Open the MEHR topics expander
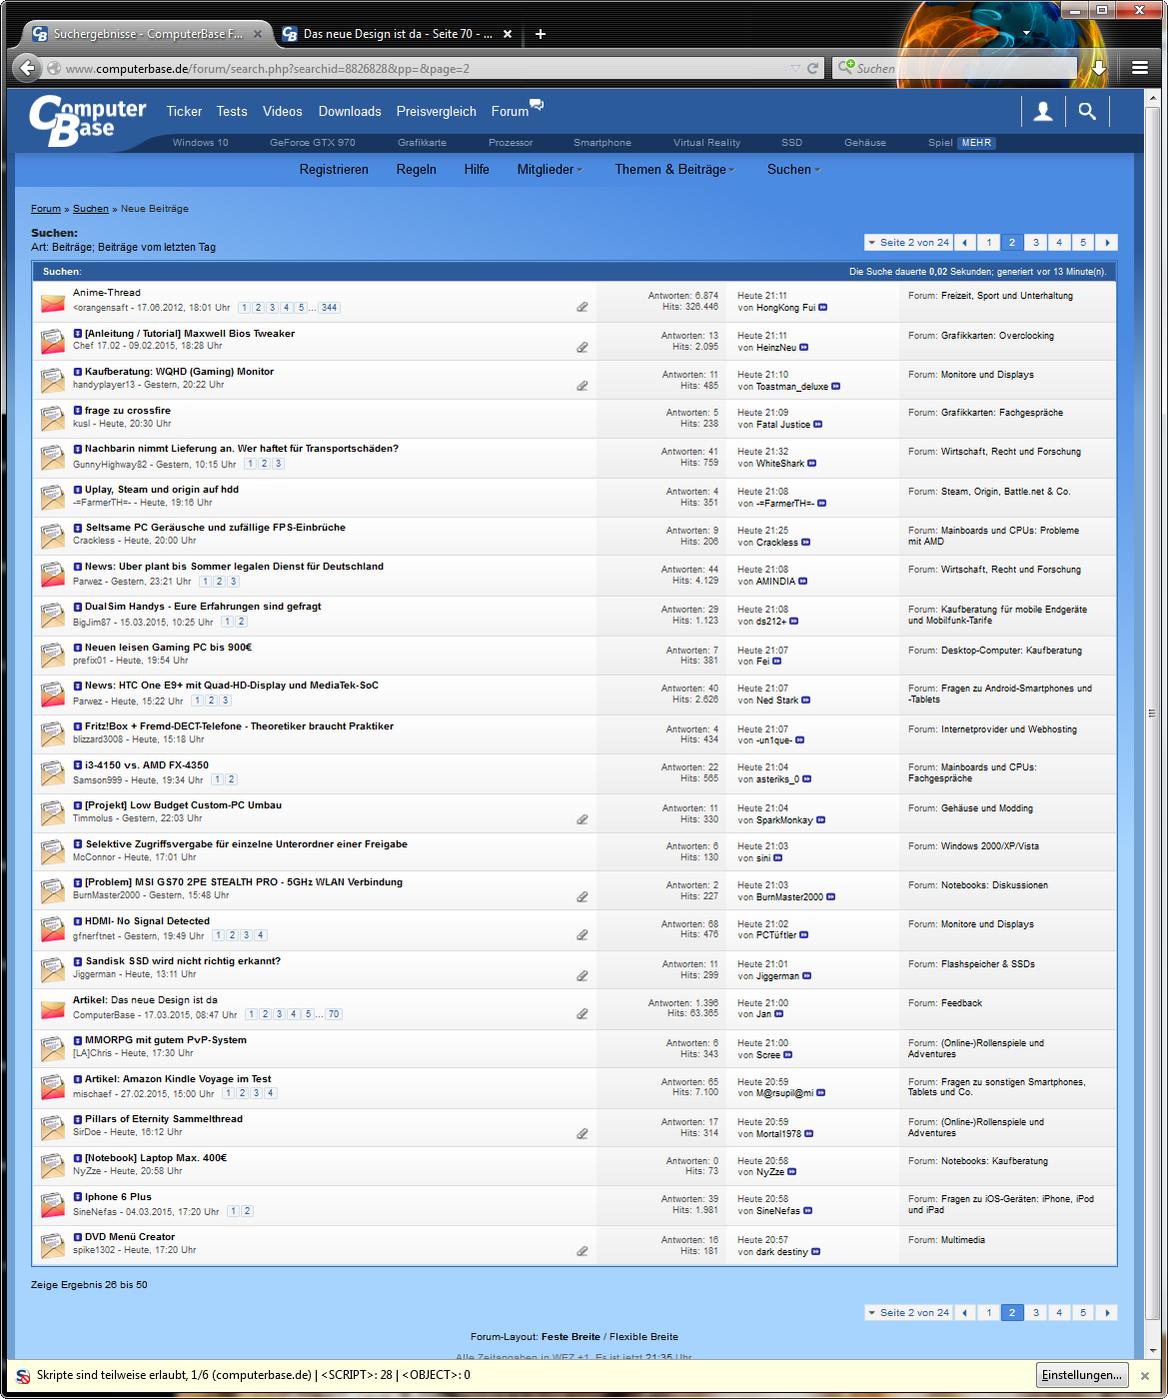This screenshot has height=1399, width=1168. click(976, 143)
